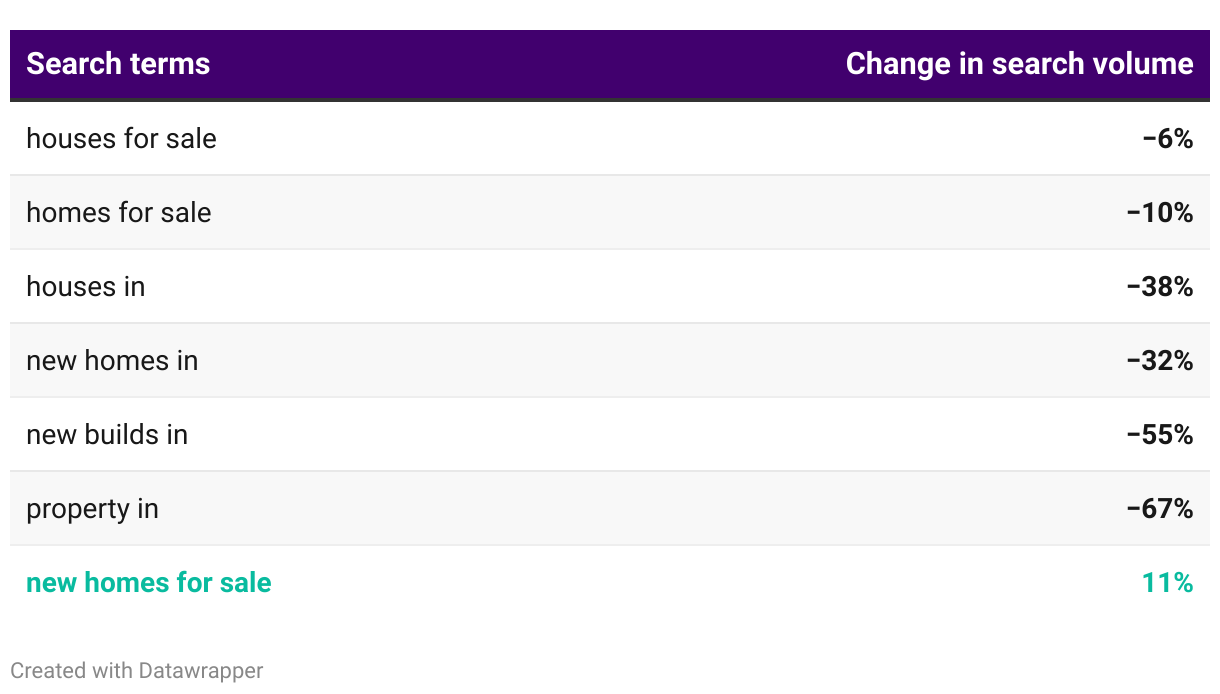Click the Search terms column header
The height and width of the screenshot is (694, 1220).
[x=118, y=64]
